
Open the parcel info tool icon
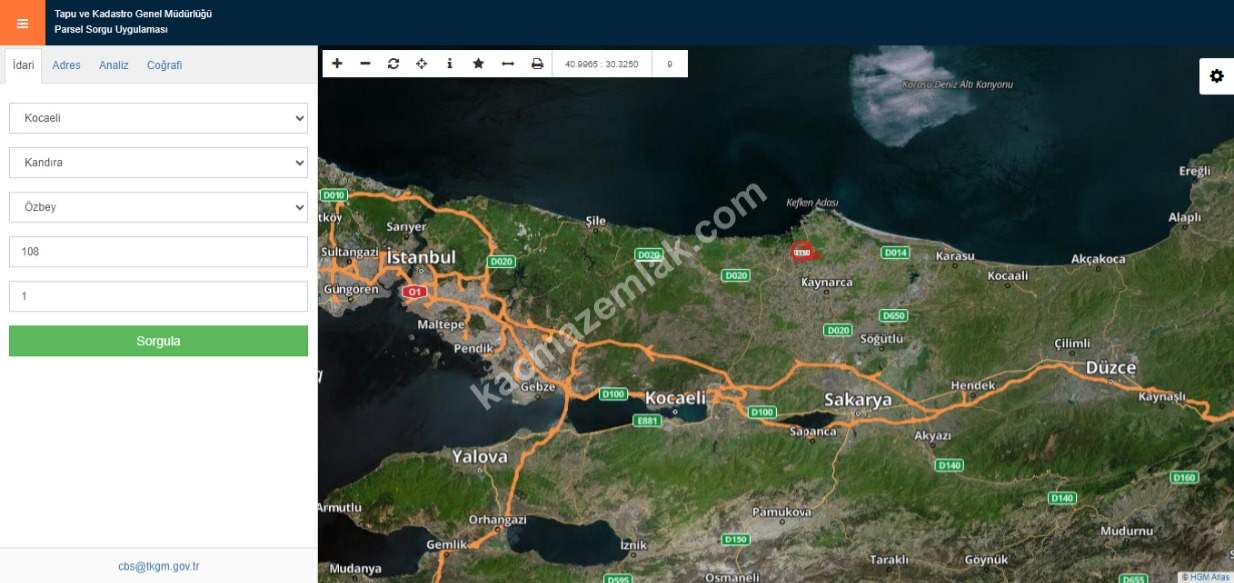pos(449,64)
